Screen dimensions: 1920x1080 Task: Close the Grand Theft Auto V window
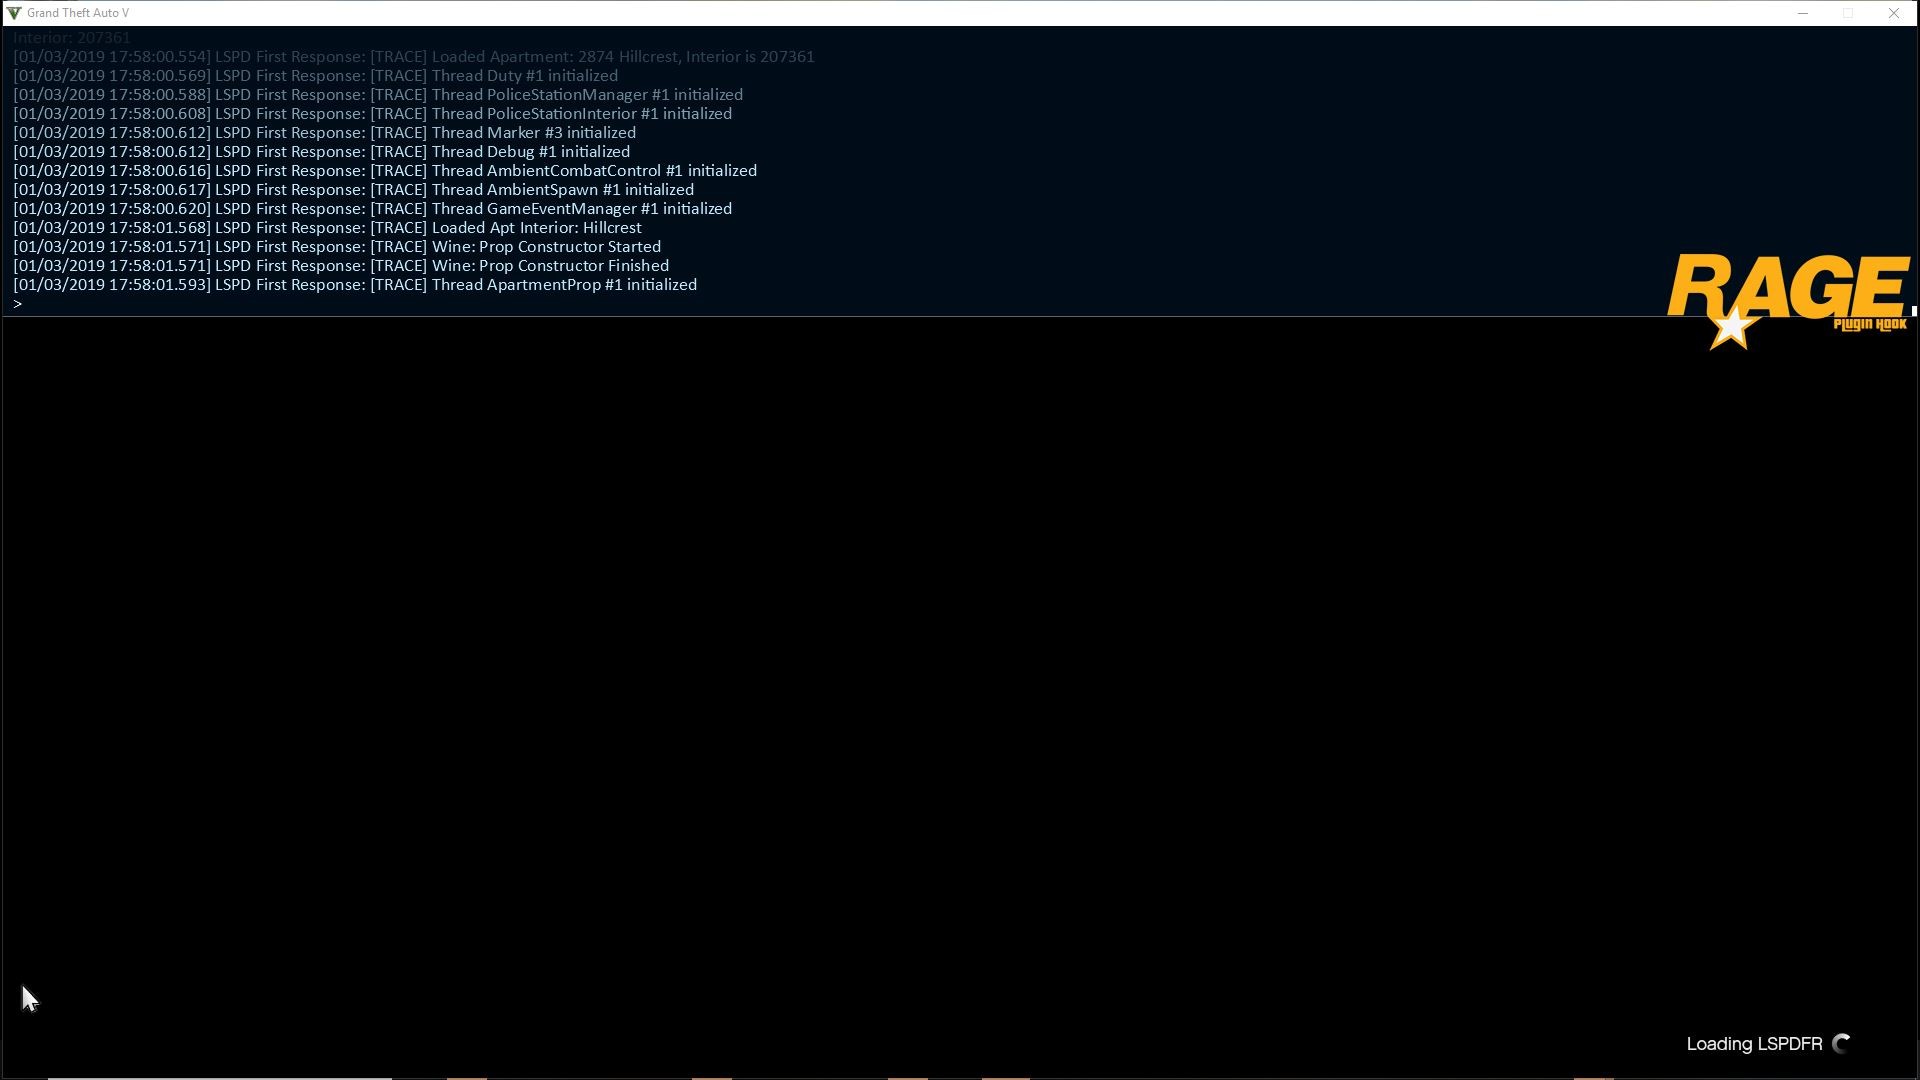tap(1894, 13)
